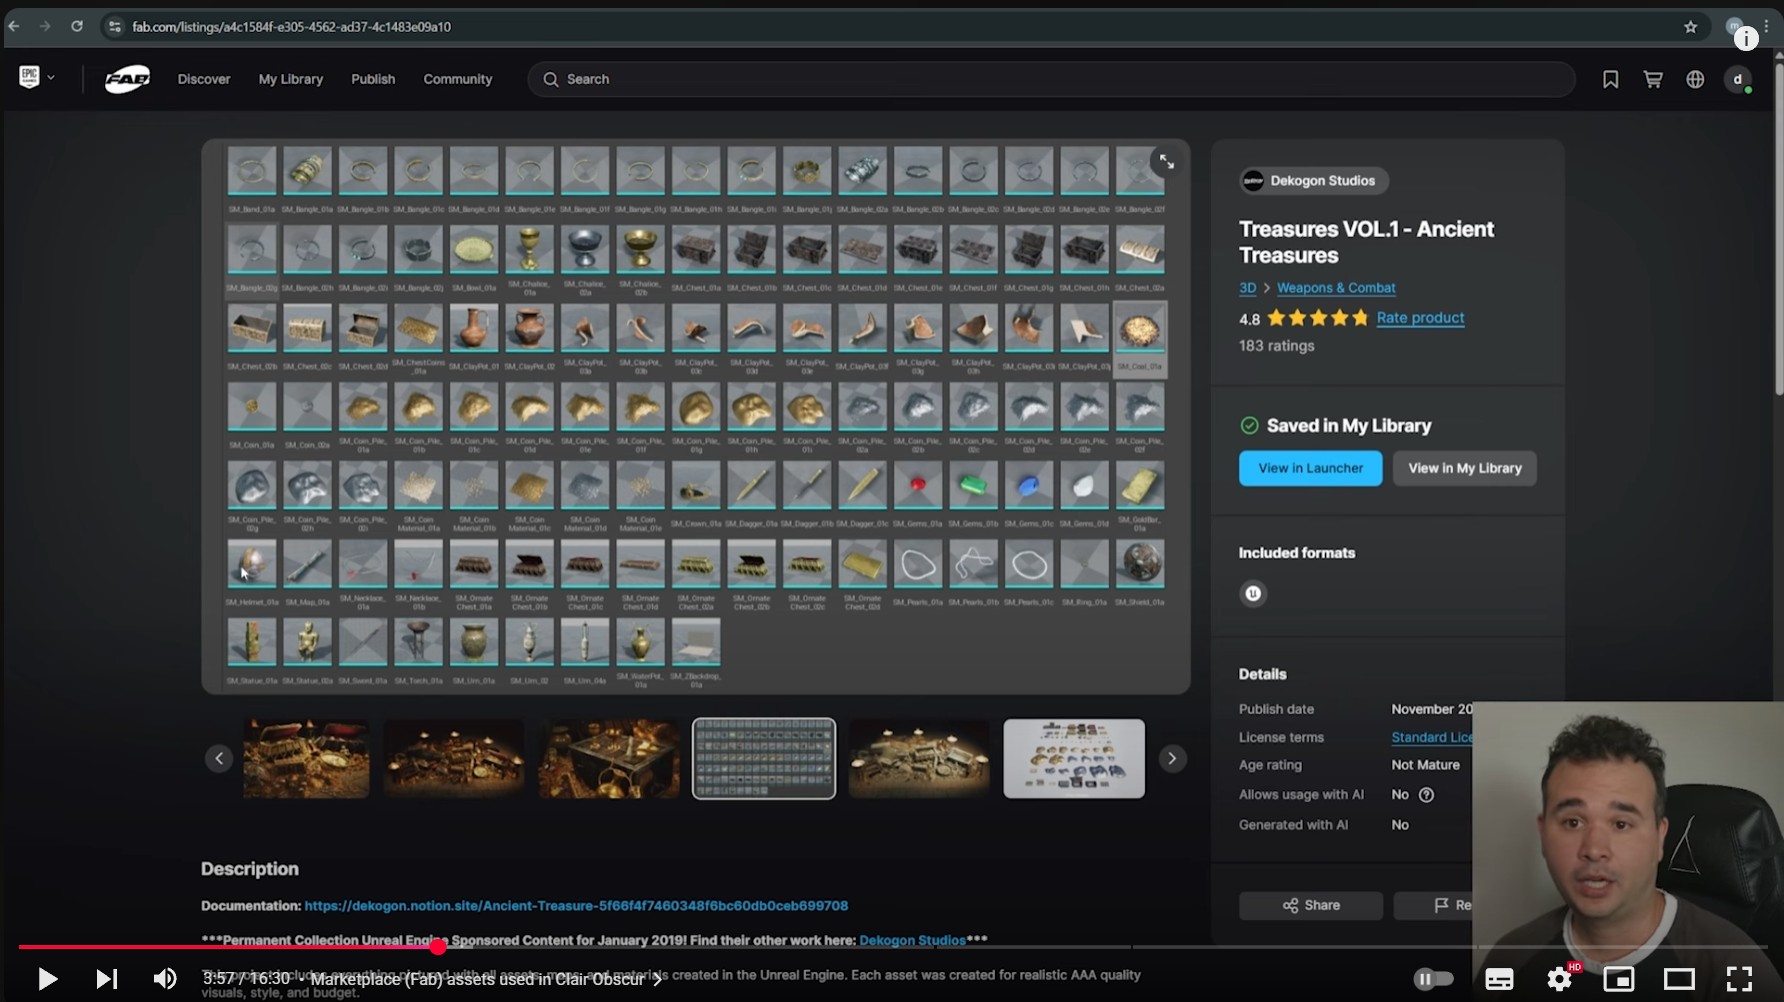Open the Publish menu
The height and width of the screenshot is (1002, 1784).
(x=373, y=79)
